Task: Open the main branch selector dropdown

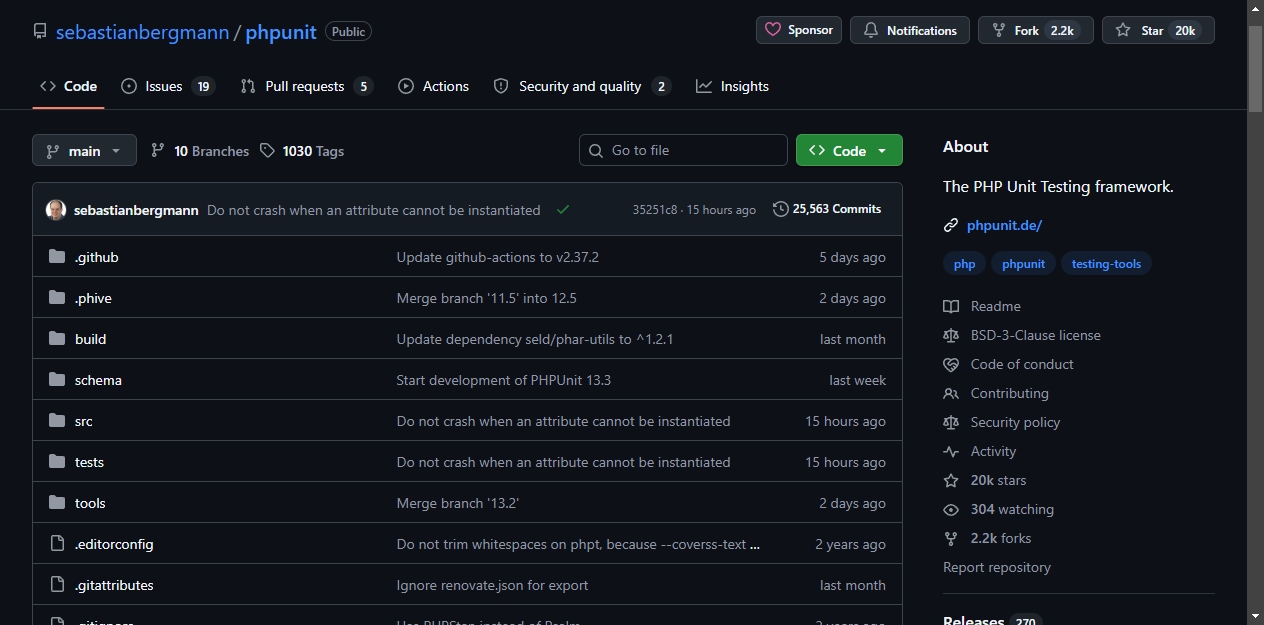Action: tap(84, 151)
